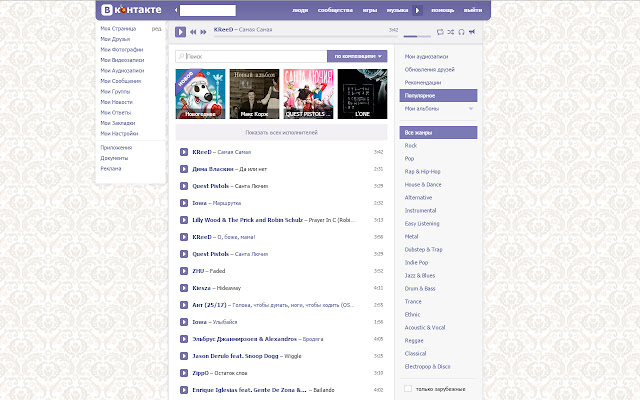Open Моя Страница in left sidebar
640x400 pixels.
[x=118, y=29]
